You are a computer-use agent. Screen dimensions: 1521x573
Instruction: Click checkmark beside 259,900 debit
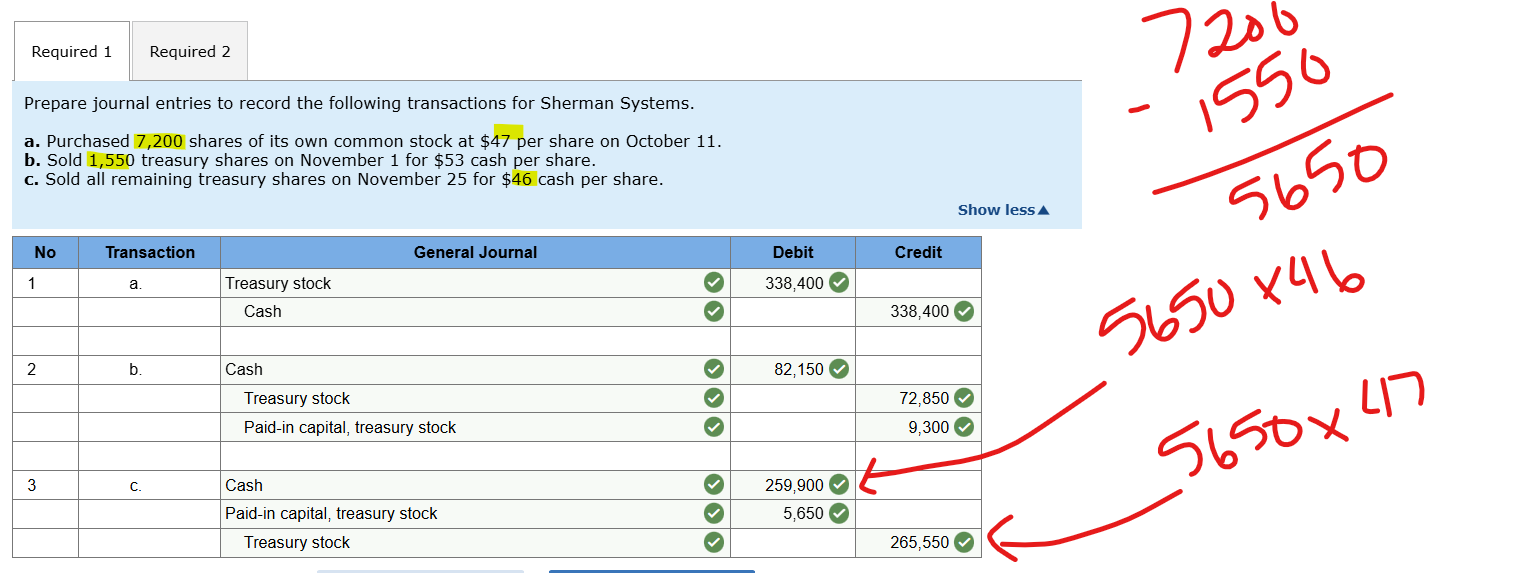[839, 485]
